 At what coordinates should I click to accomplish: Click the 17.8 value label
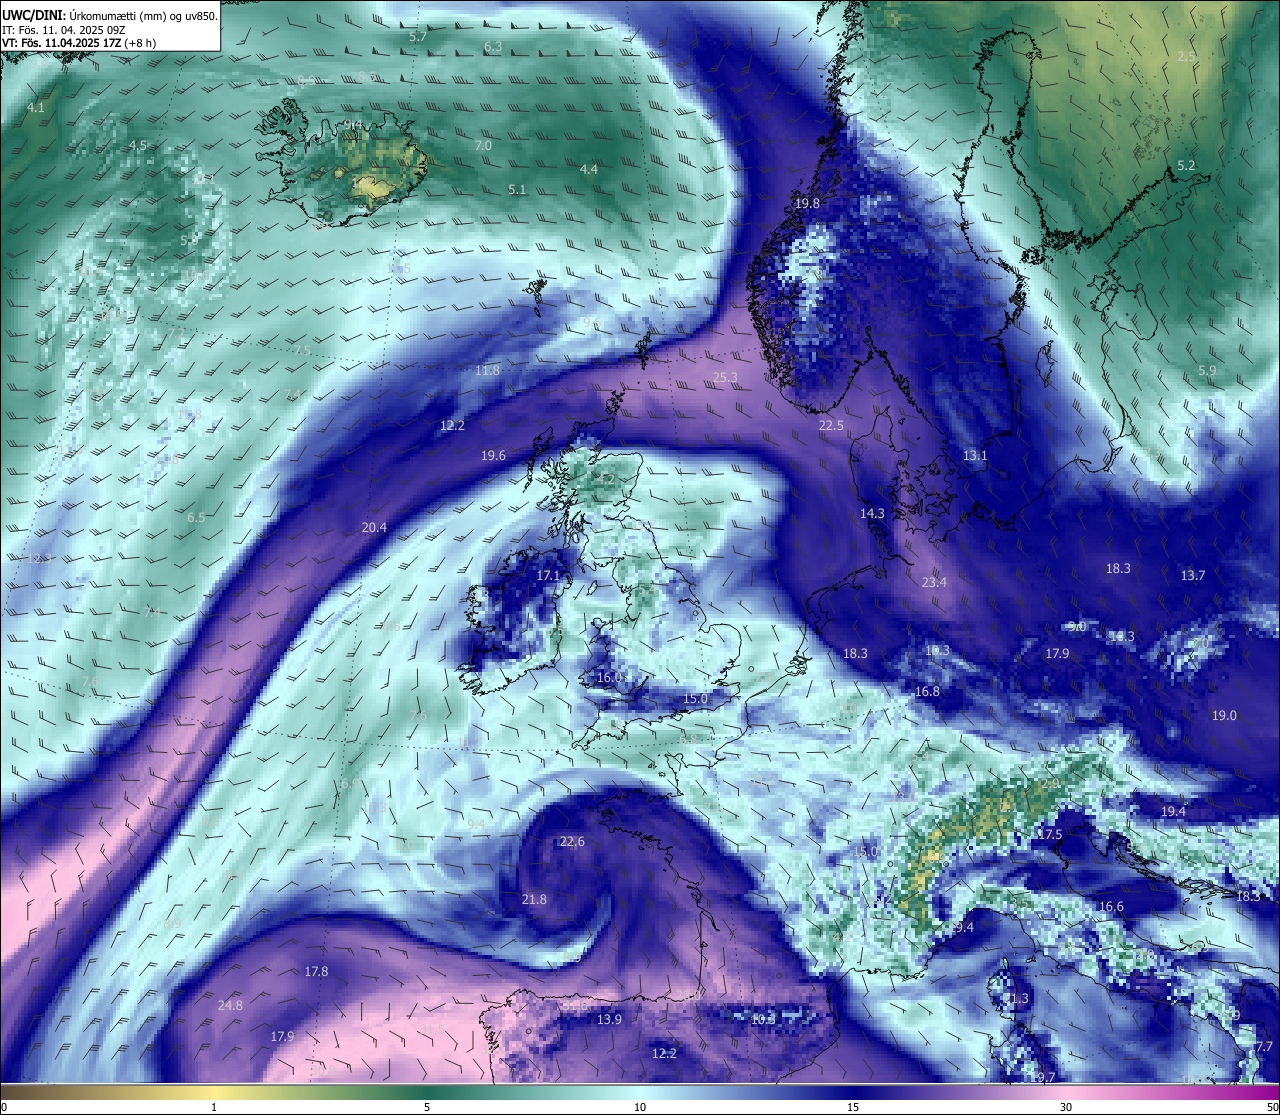point(316,971)
